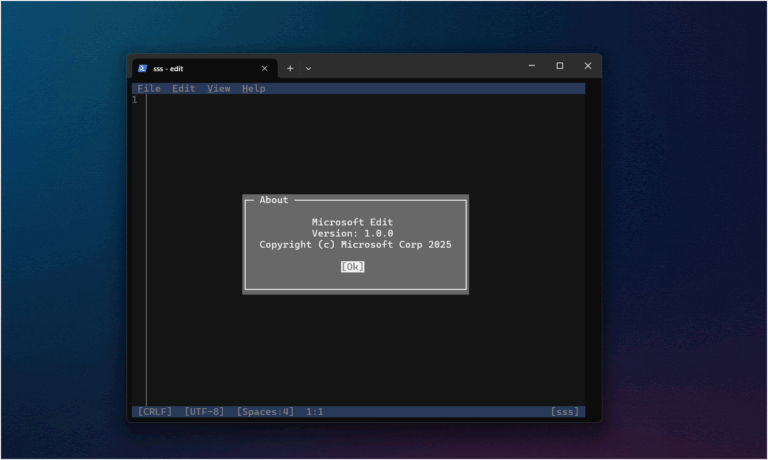Click the PowerShell icon on the tab

point(143,69)
